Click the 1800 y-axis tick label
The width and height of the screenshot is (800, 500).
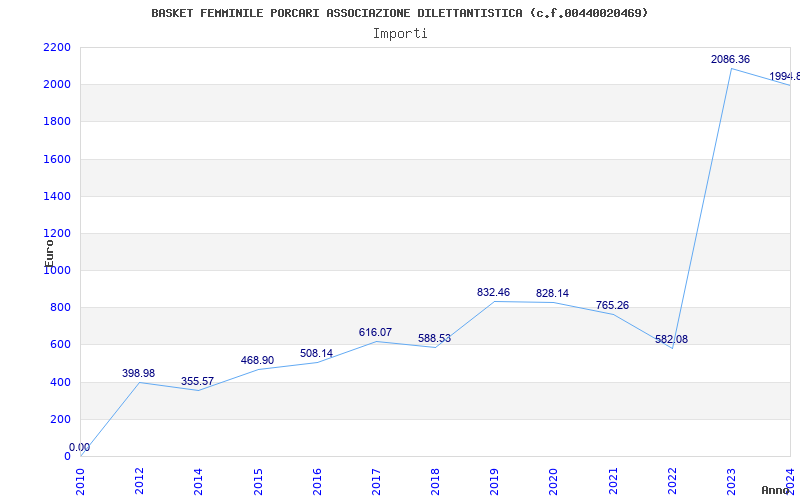(x=57, y=122)
